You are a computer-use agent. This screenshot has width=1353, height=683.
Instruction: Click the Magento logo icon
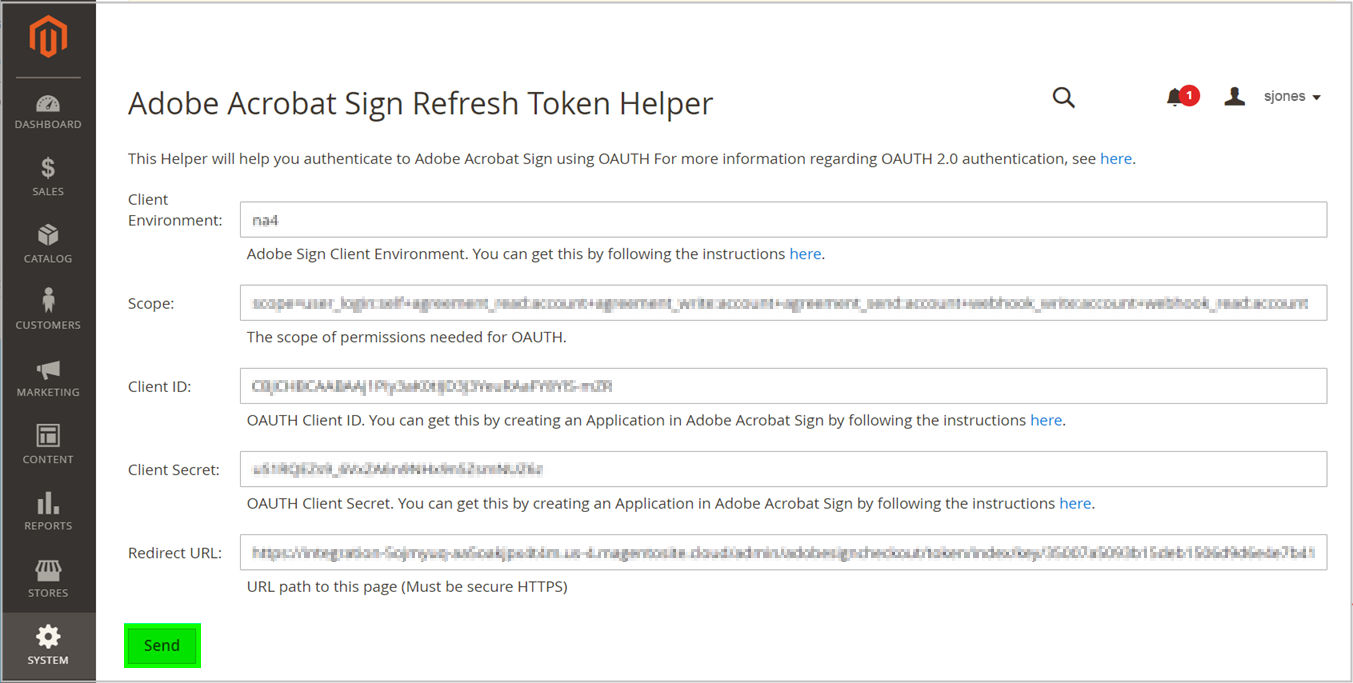[47, 37]
